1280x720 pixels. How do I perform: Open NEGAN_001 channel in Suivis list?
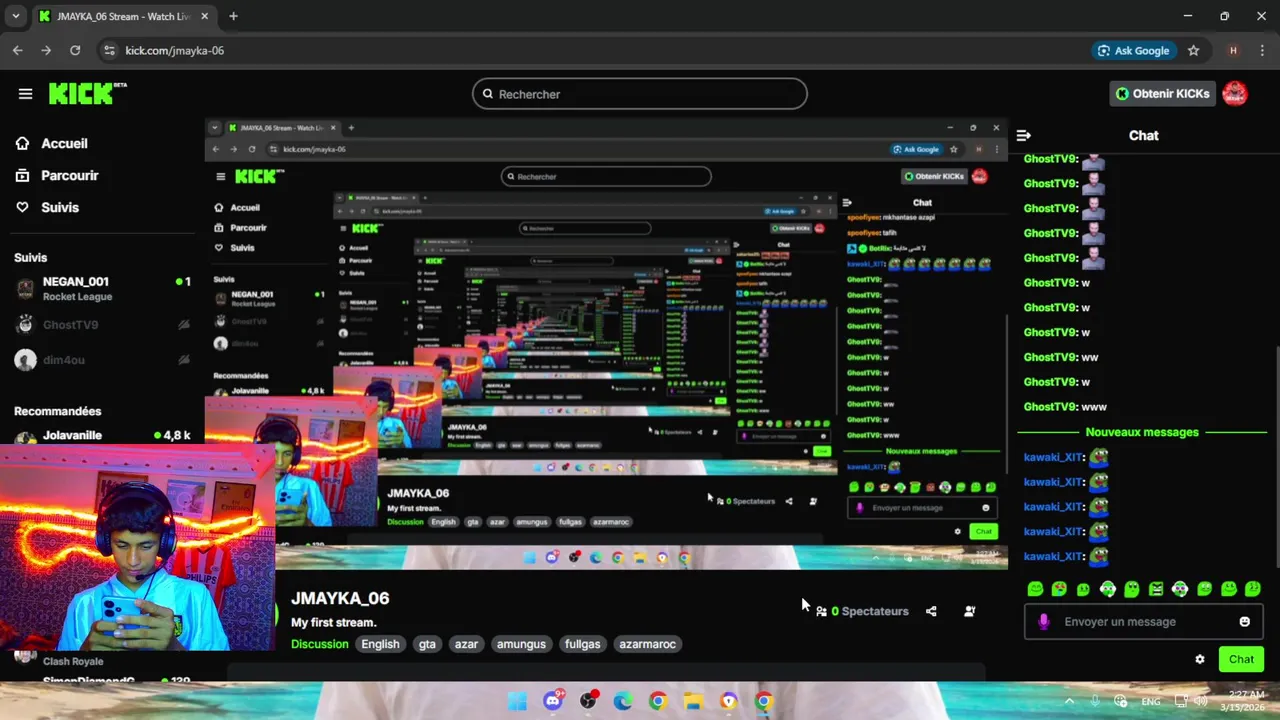[102, 289]
